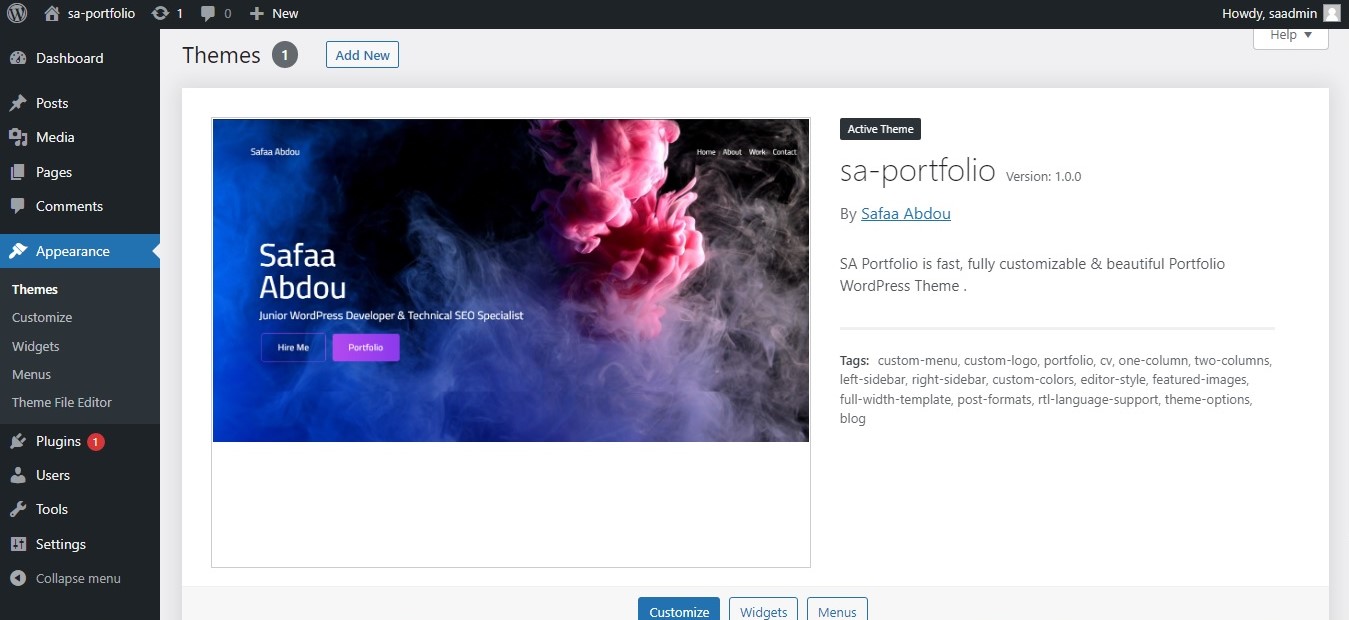Screen dimensions: 1349x620
Task: Click the Add New theme button
Action: (x=362, y=55)
